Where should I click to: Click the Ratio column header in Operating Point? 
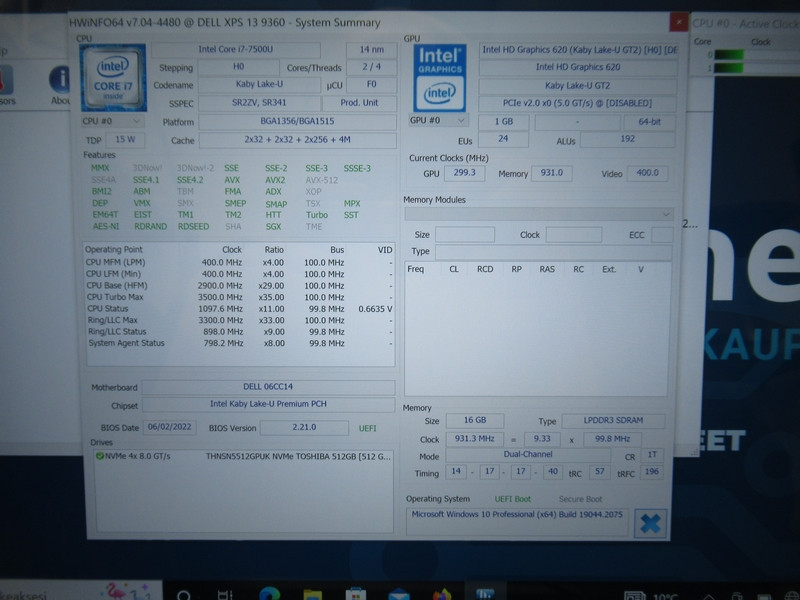coord(274,249)
